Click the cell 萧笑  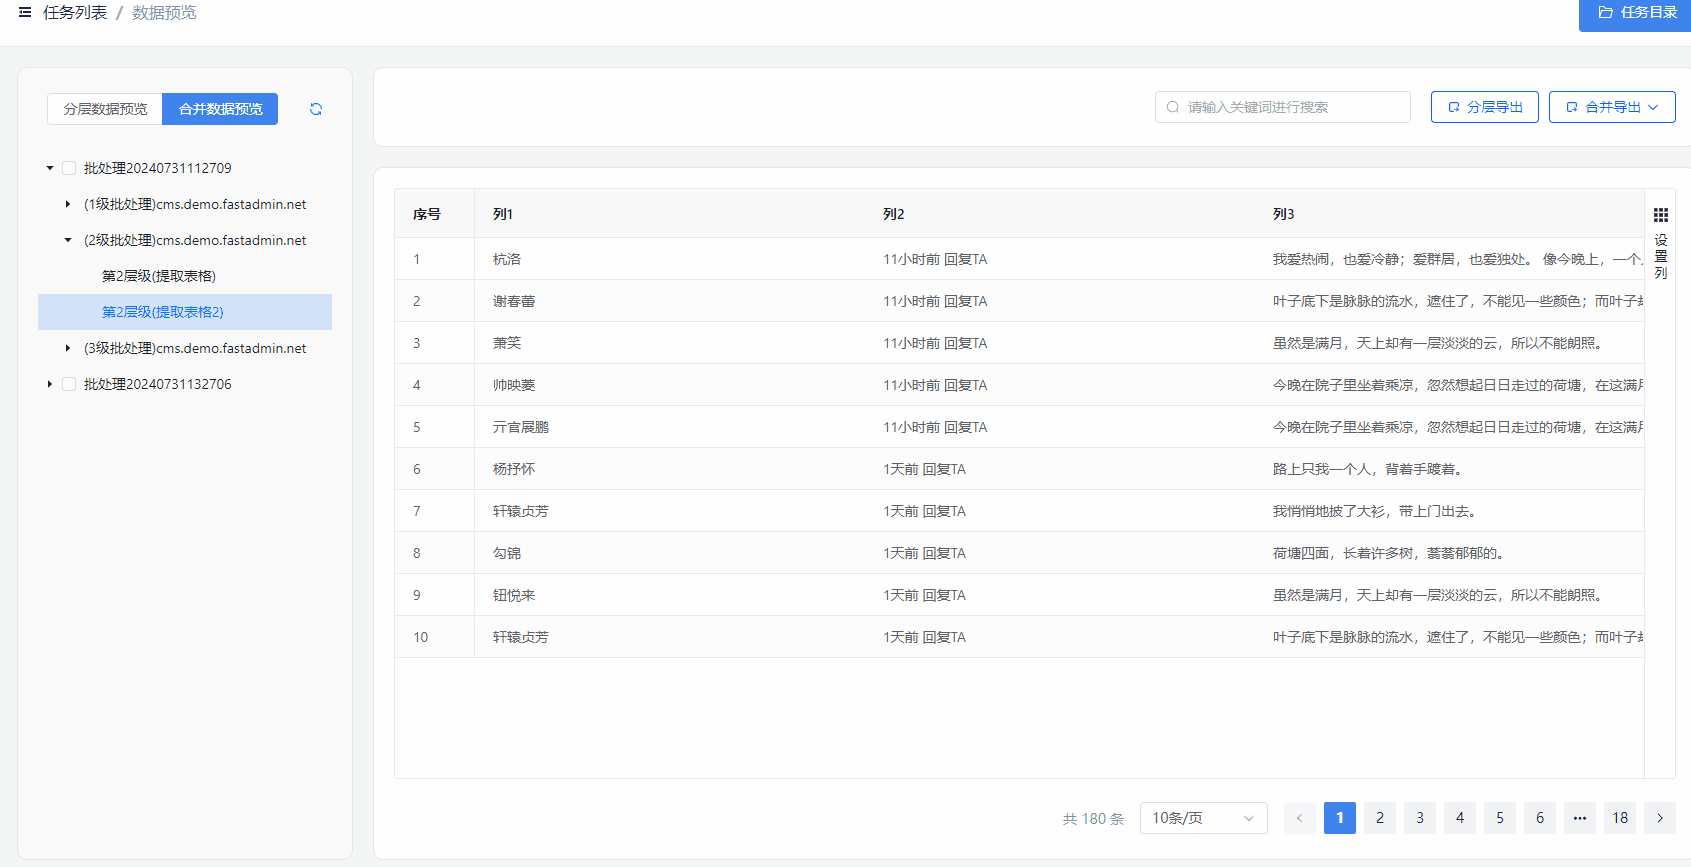pyautogui.click(x=507, y=343)
